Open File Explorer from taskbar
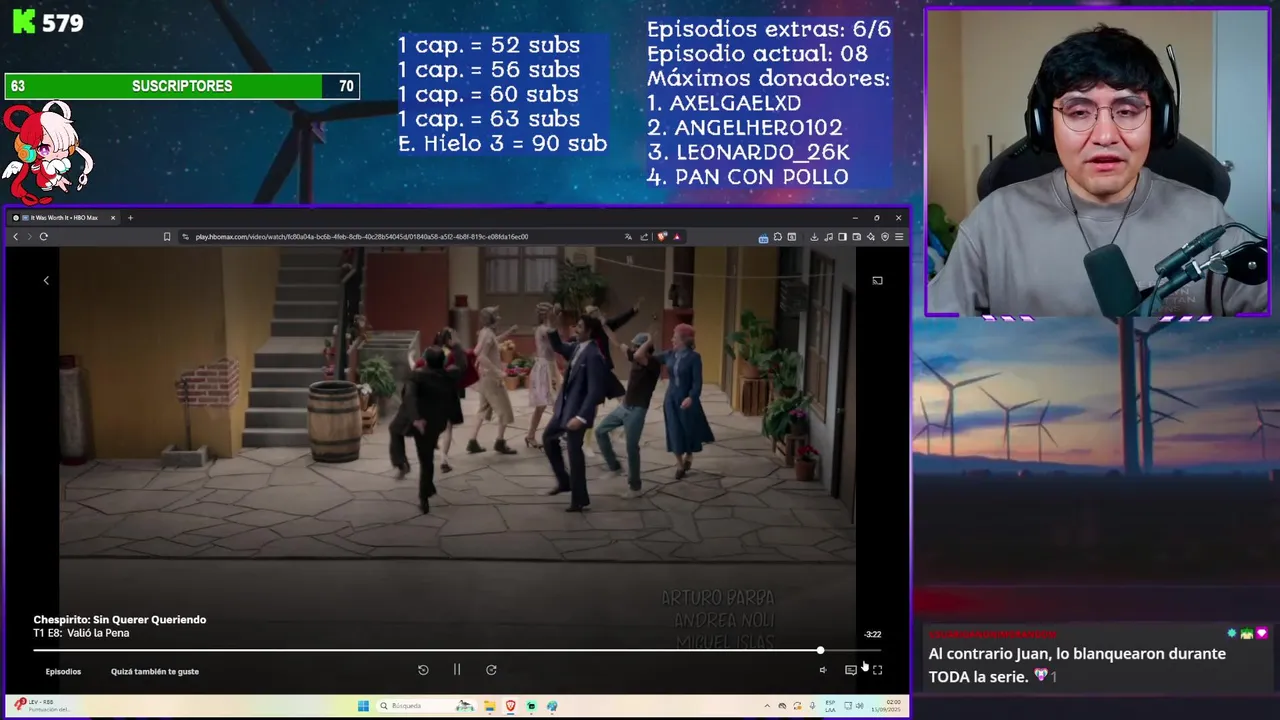The height and width of the screenshot is (720, 1280). pyautogui.click(x=489, y=706)
